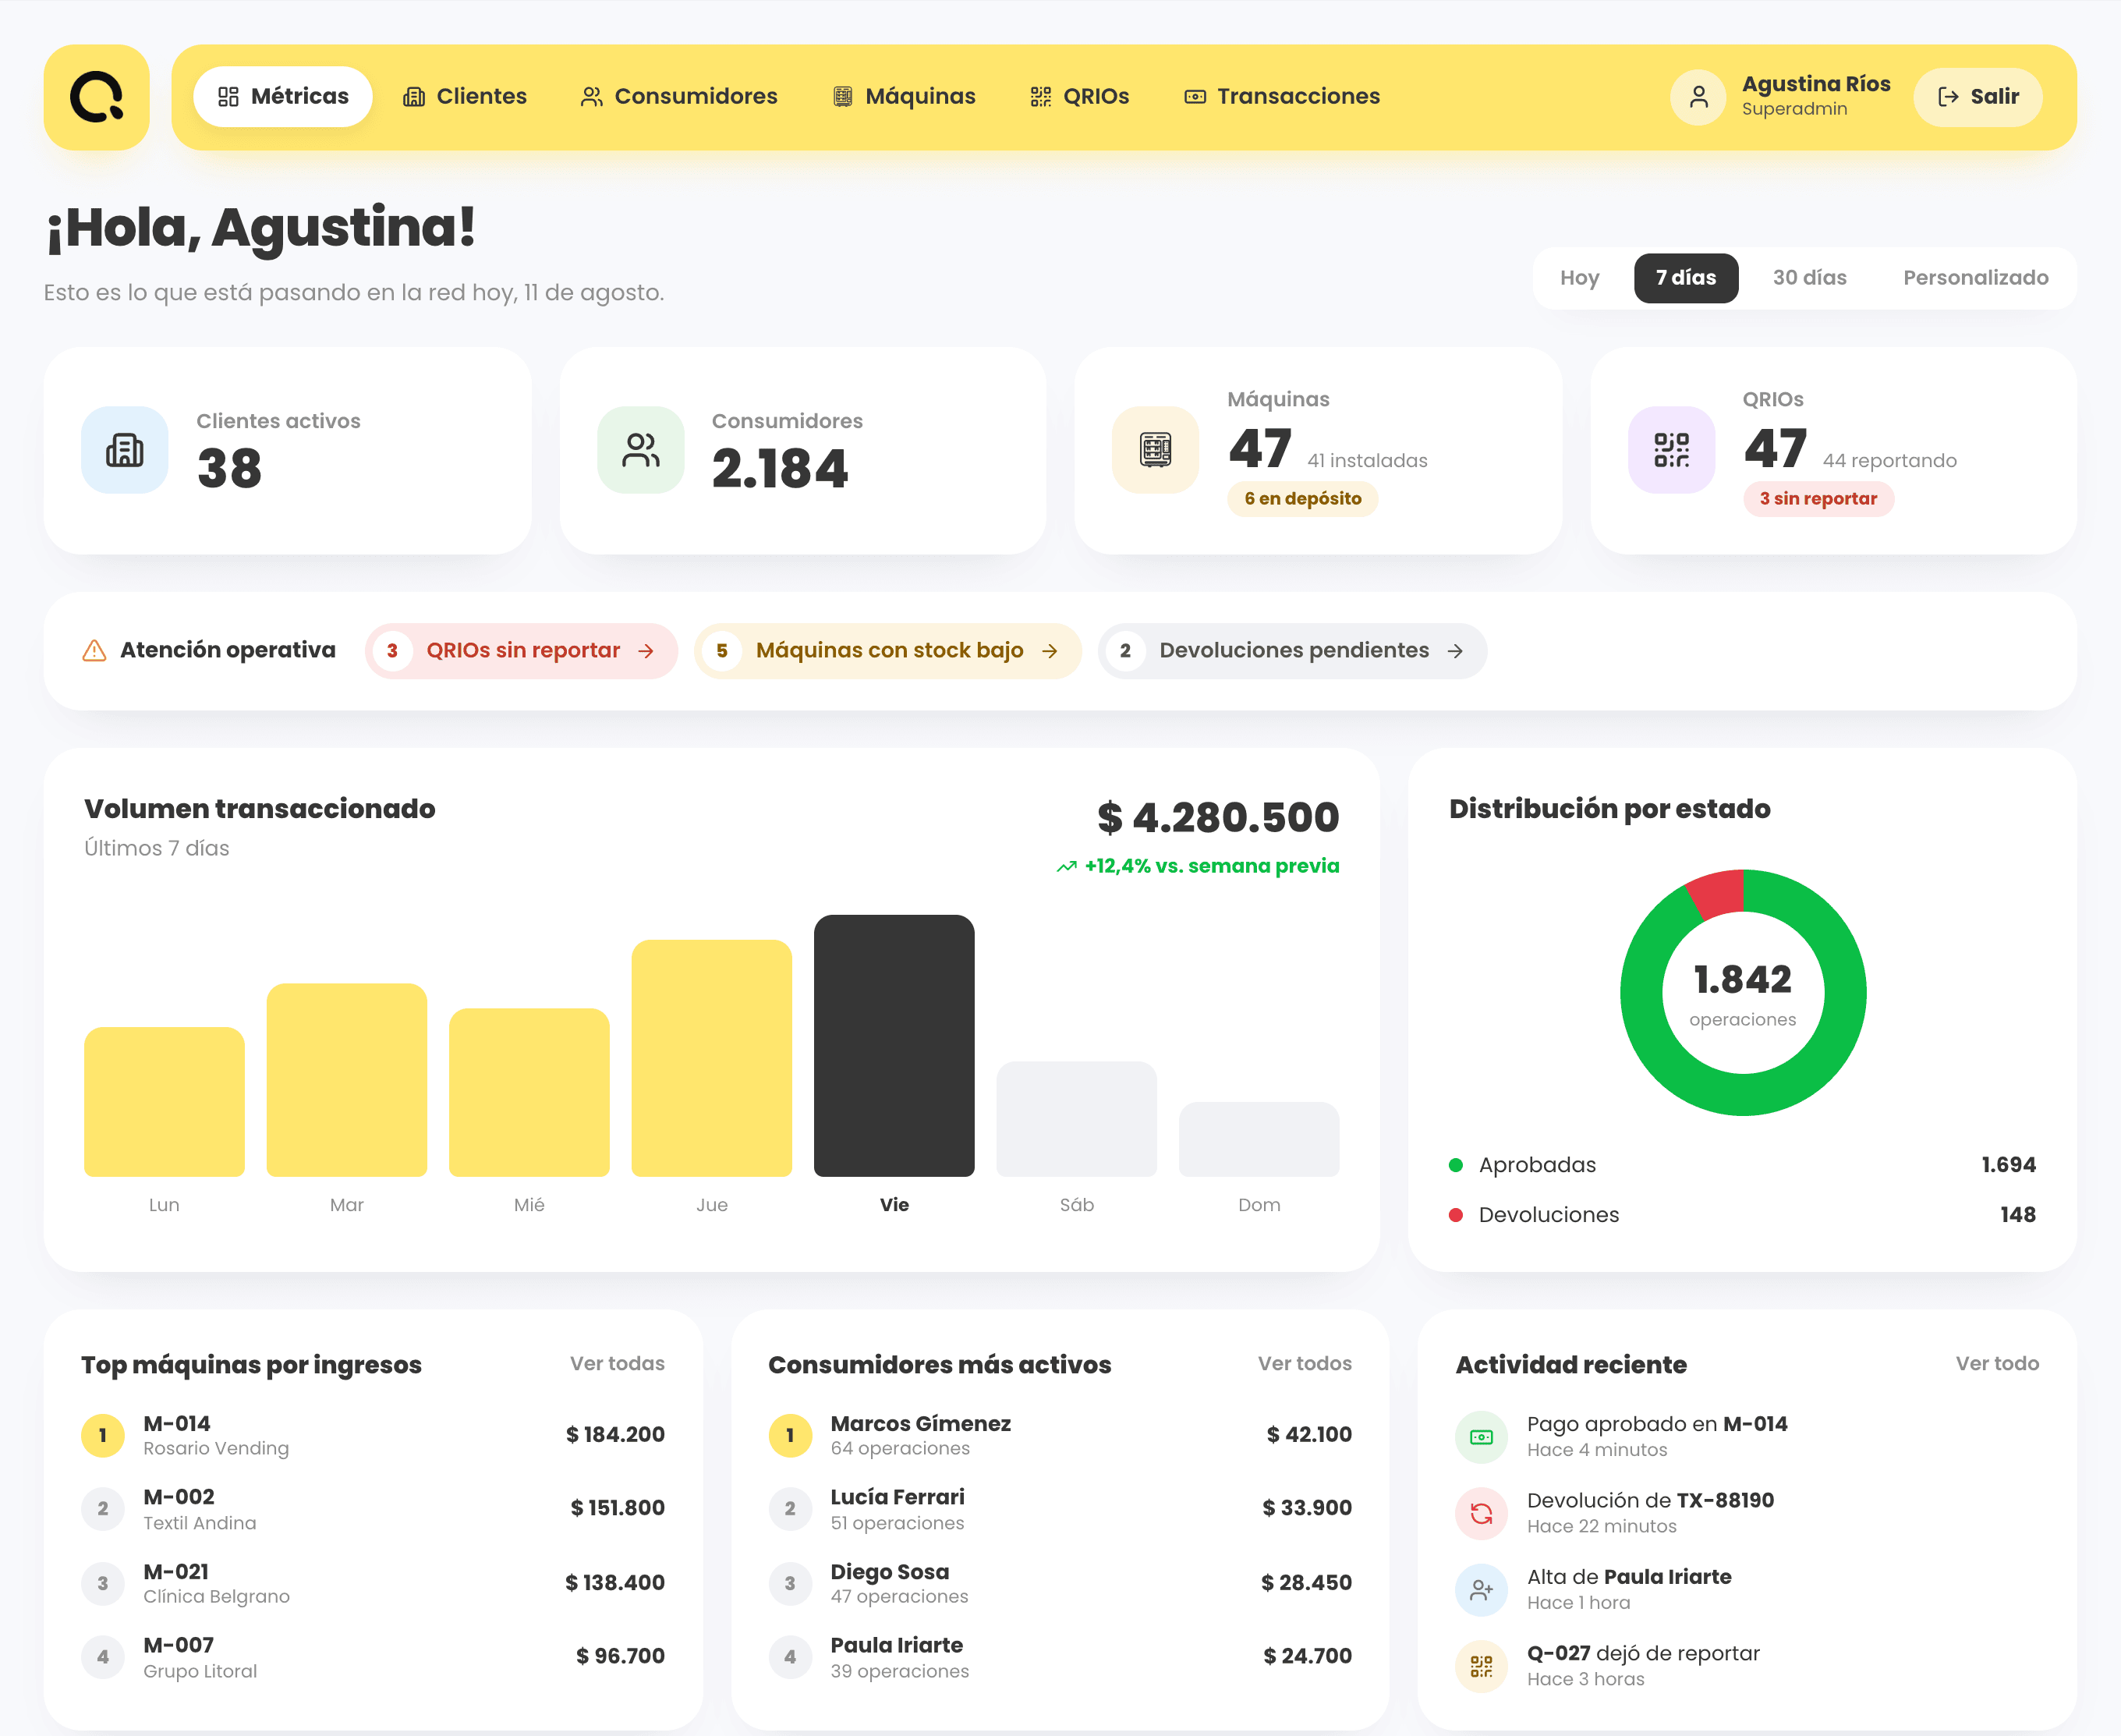
Task: Switch to the Consumidores tab
Action: coord(679,97)
